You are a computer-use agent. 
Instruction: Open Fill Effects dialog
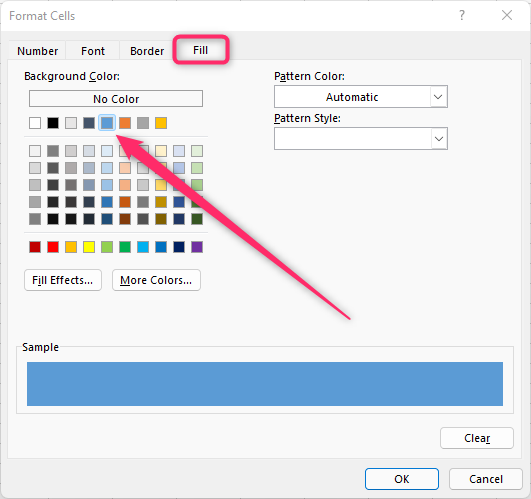(x=63, y=280)
